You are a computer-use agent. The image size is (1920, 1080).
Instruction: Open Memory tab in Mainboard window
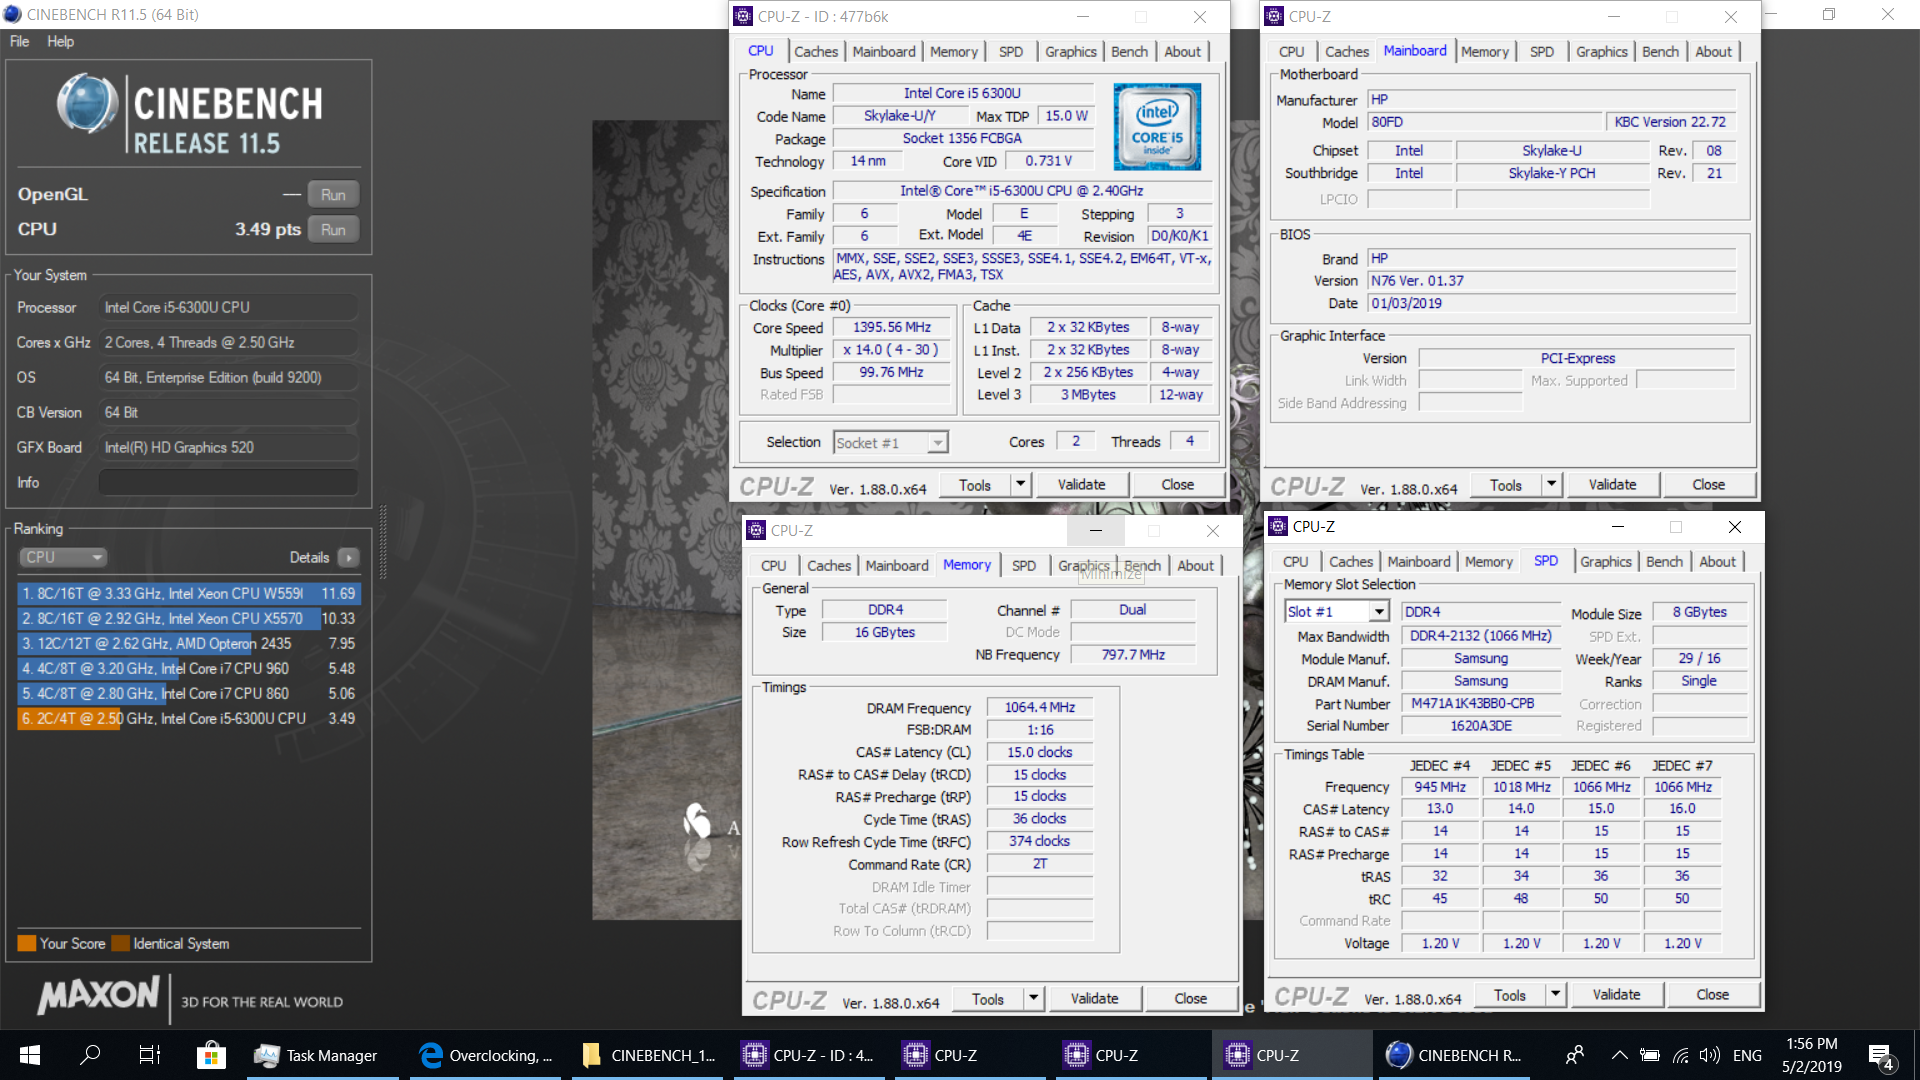(1484, 51)
